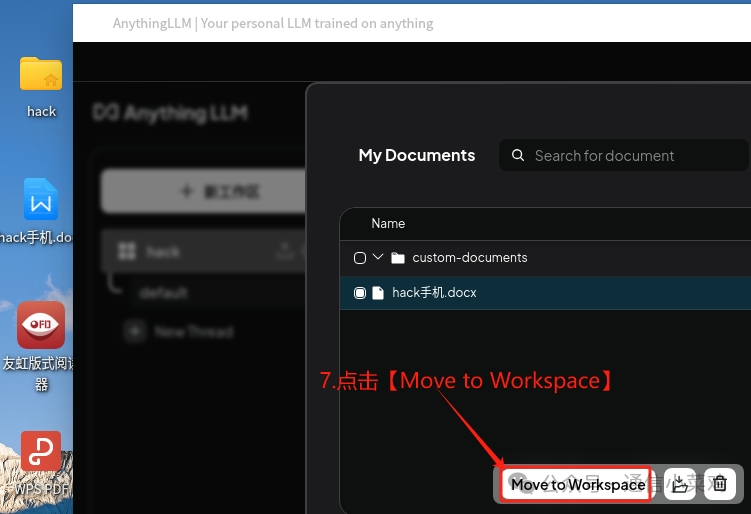Viewport: 751px width, 514px height.
Task: Toggle the hack手机.docx checkbox
Action: (360, 293)
